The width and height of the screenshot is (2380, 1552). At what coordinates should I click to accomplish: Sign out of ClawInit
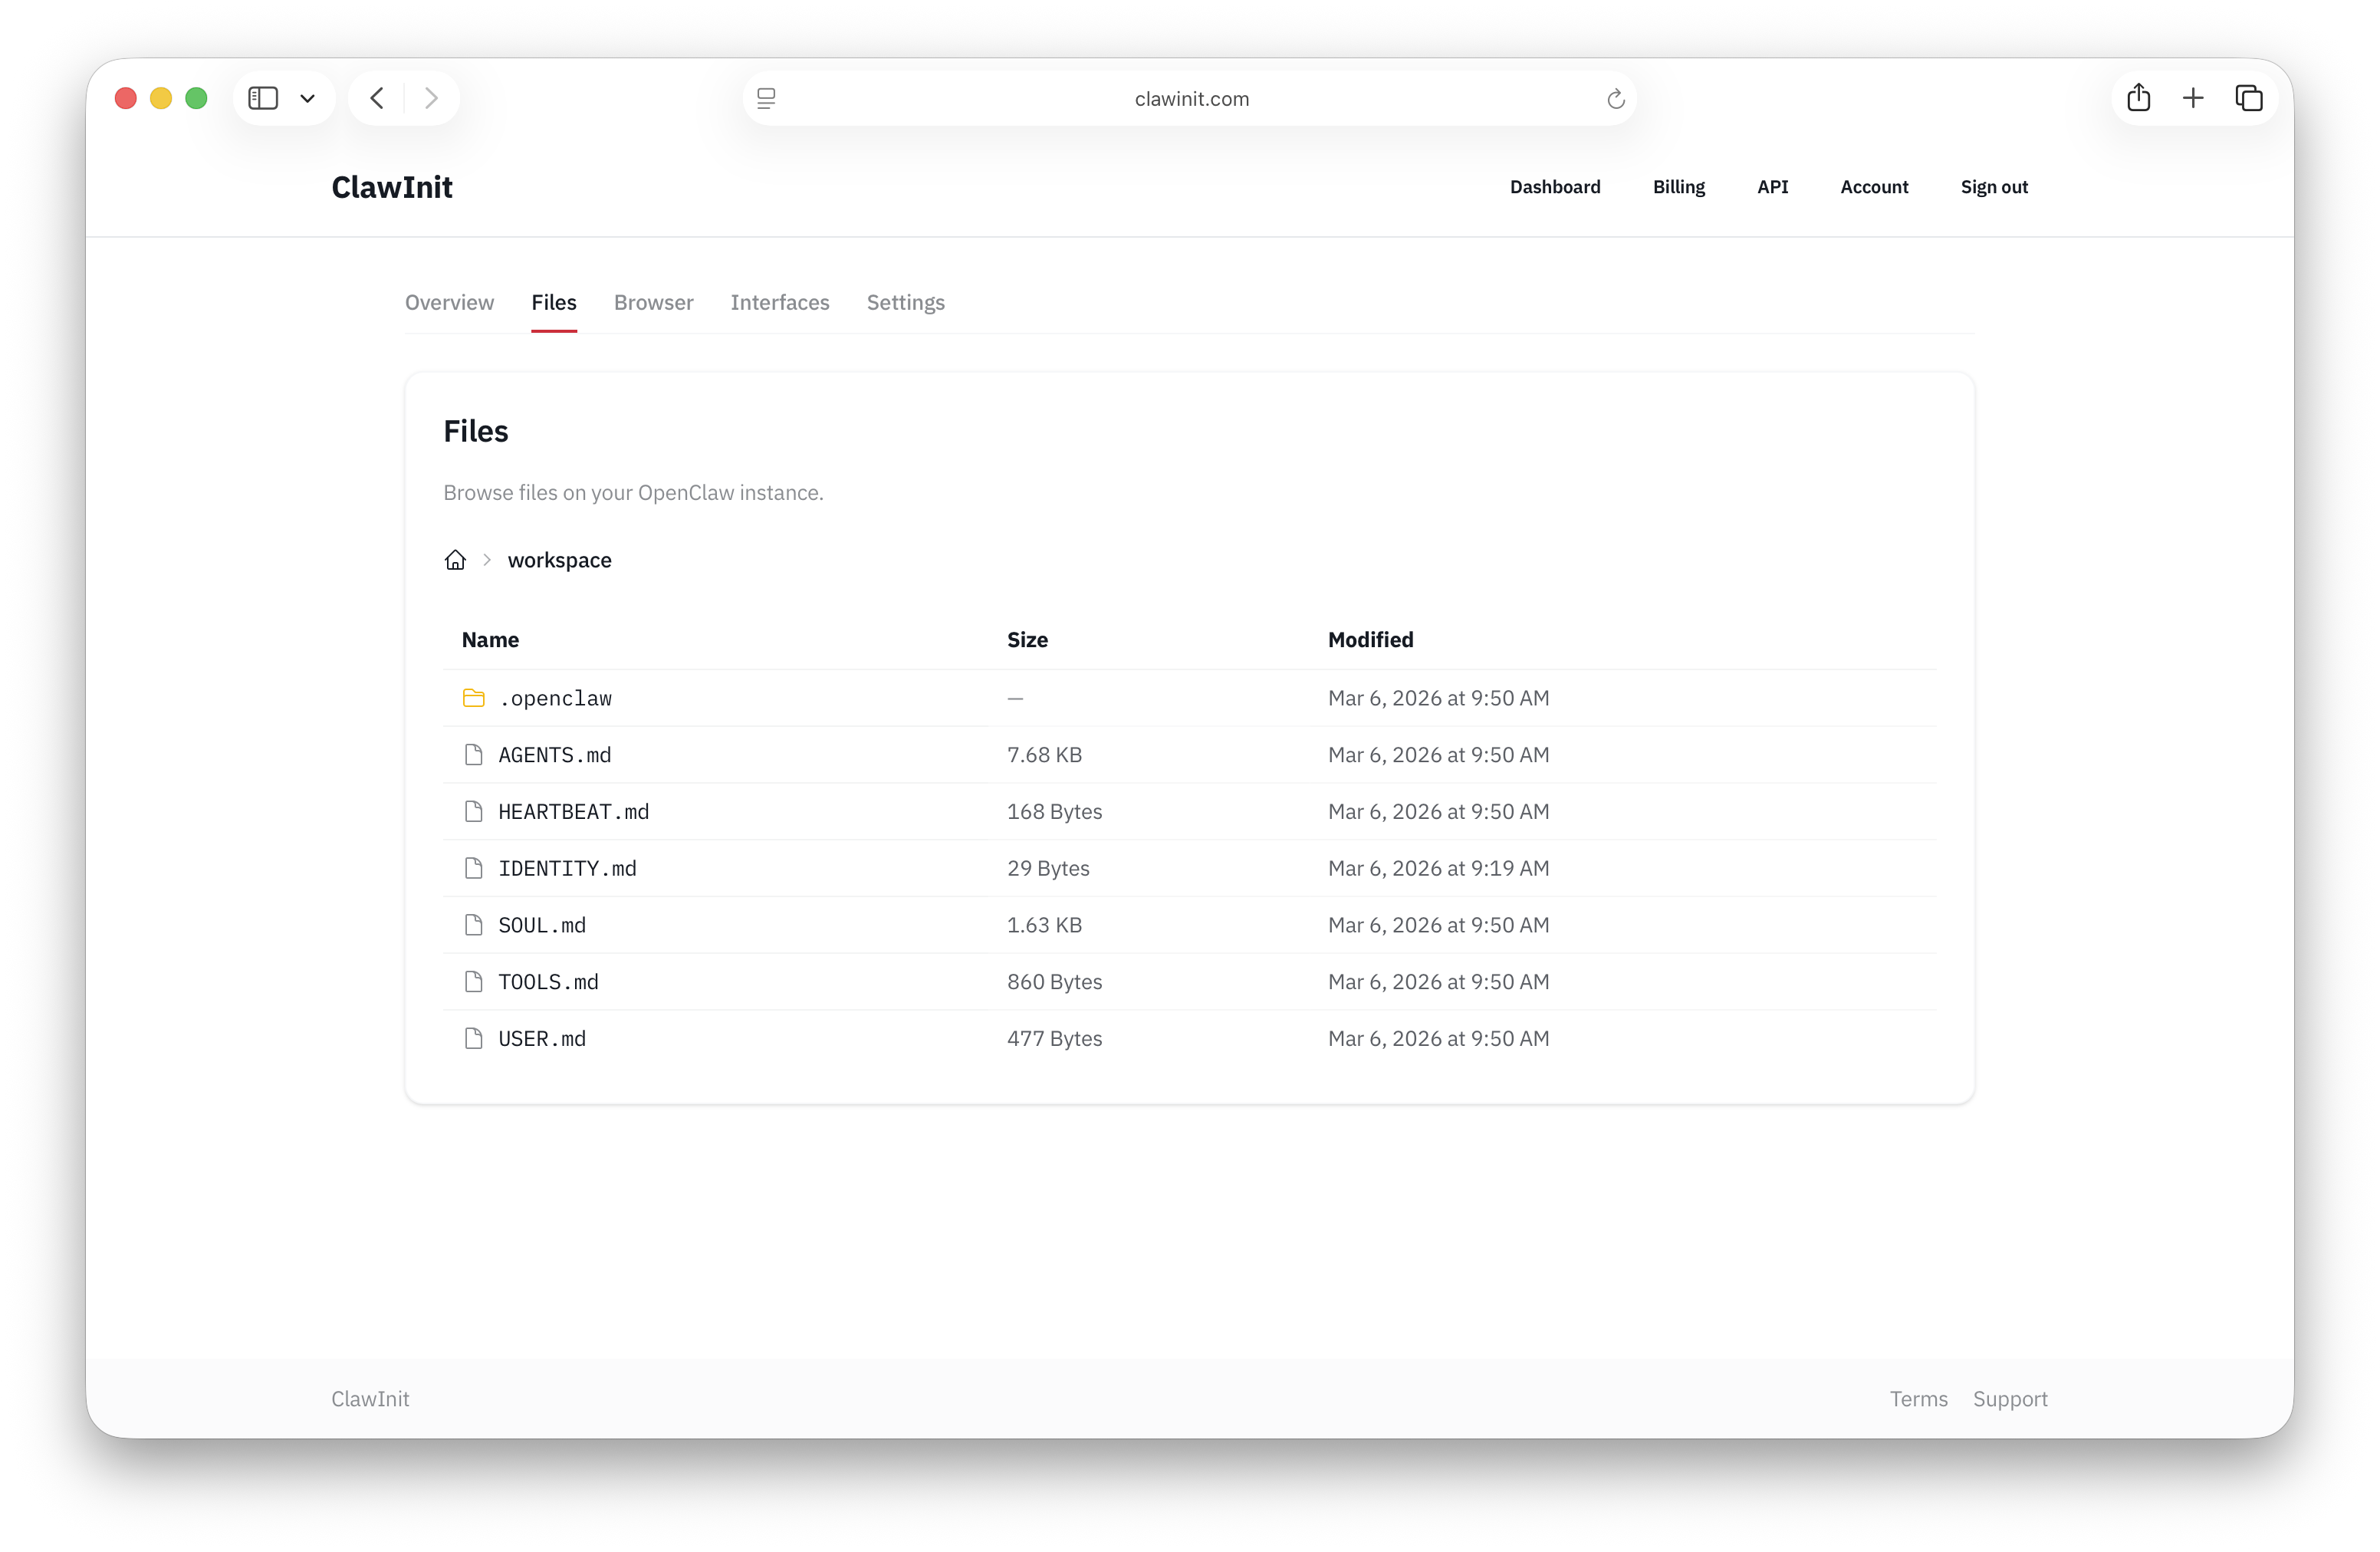[x=1993, y=187]
